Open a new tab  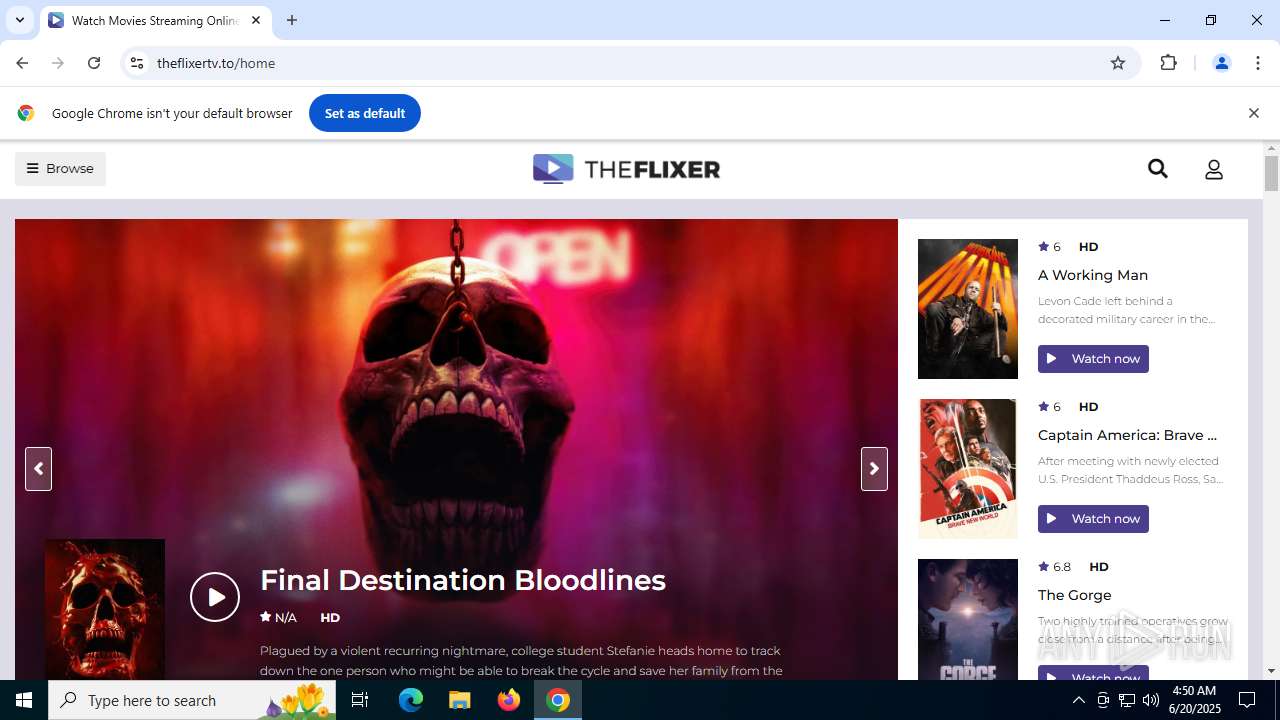pos(292,20)
